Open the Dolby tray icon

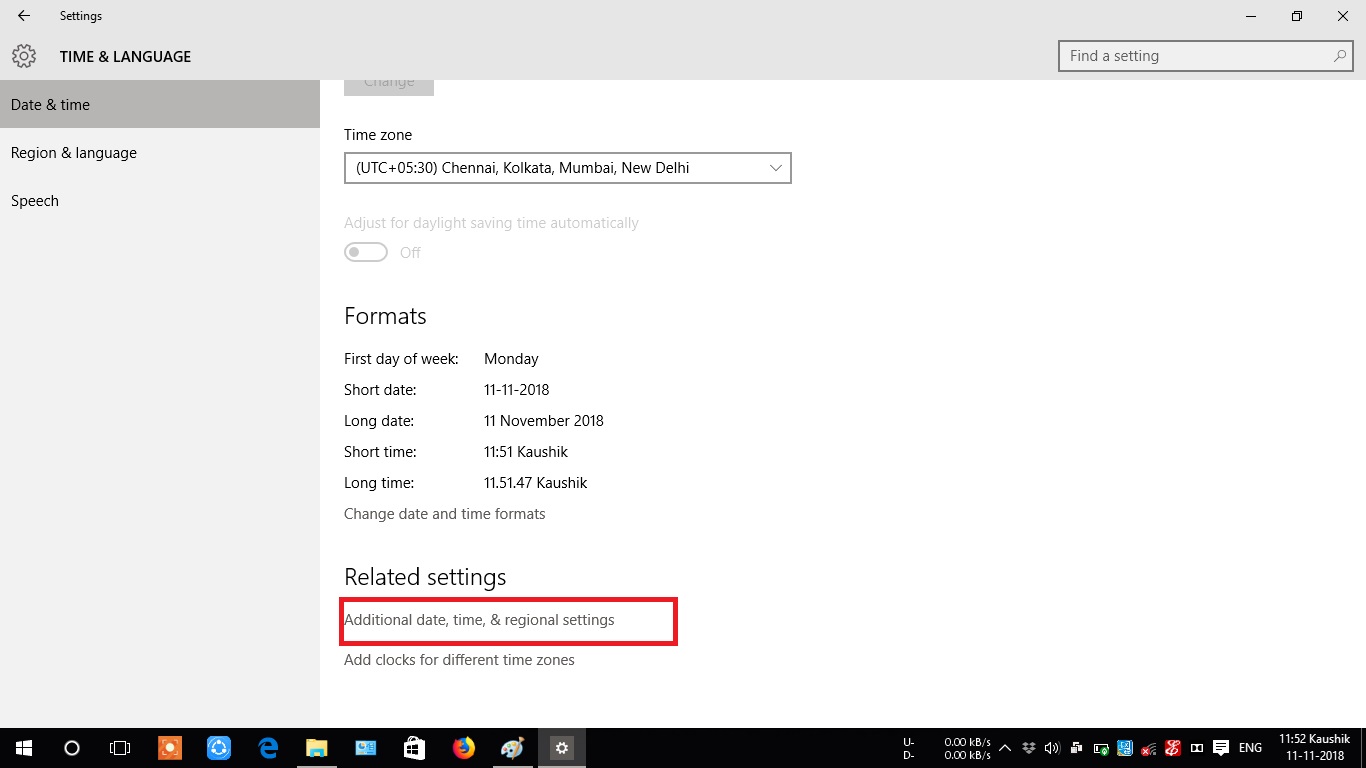[x=1197, y=748]
